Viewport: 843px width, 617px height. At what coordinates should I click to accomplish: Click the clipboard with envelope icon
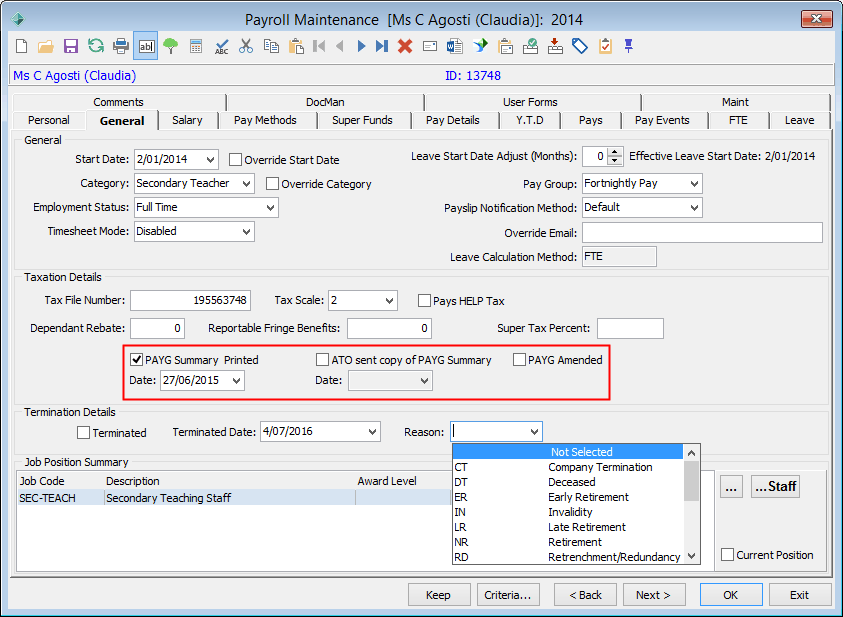(x=505, y=46)
